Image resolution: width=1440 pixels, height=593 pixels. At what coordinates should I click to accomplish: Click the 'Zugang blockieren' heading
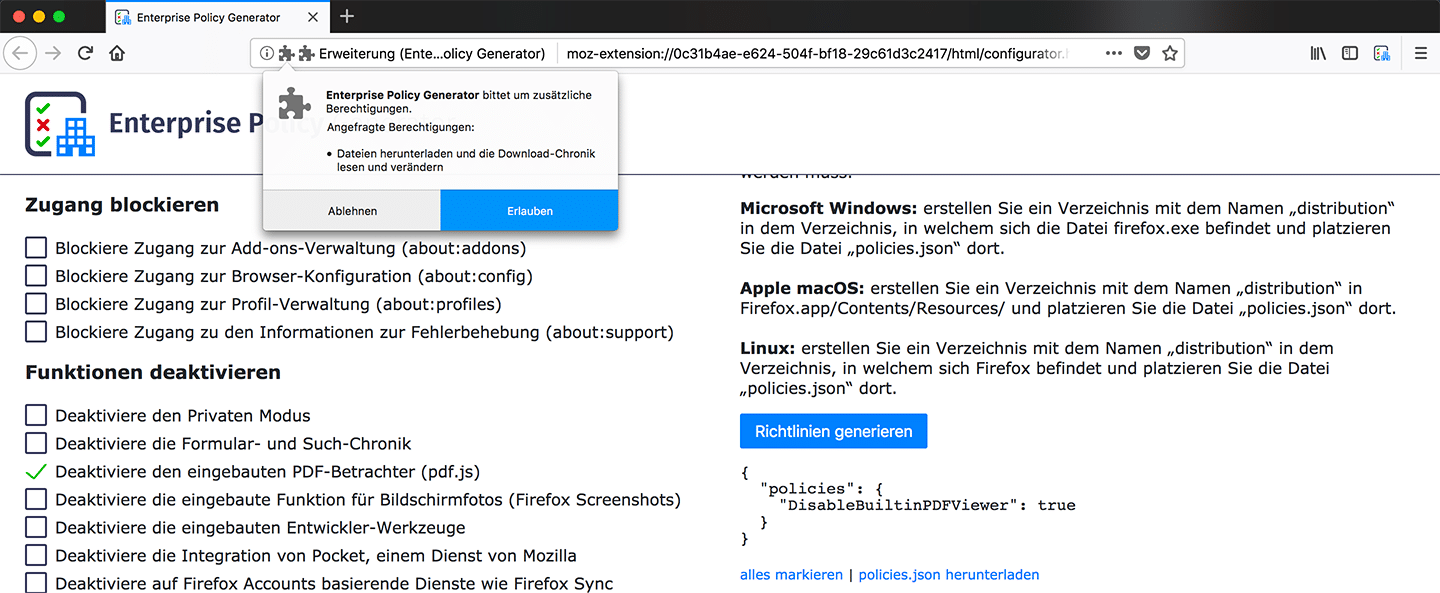click(122, 205)
